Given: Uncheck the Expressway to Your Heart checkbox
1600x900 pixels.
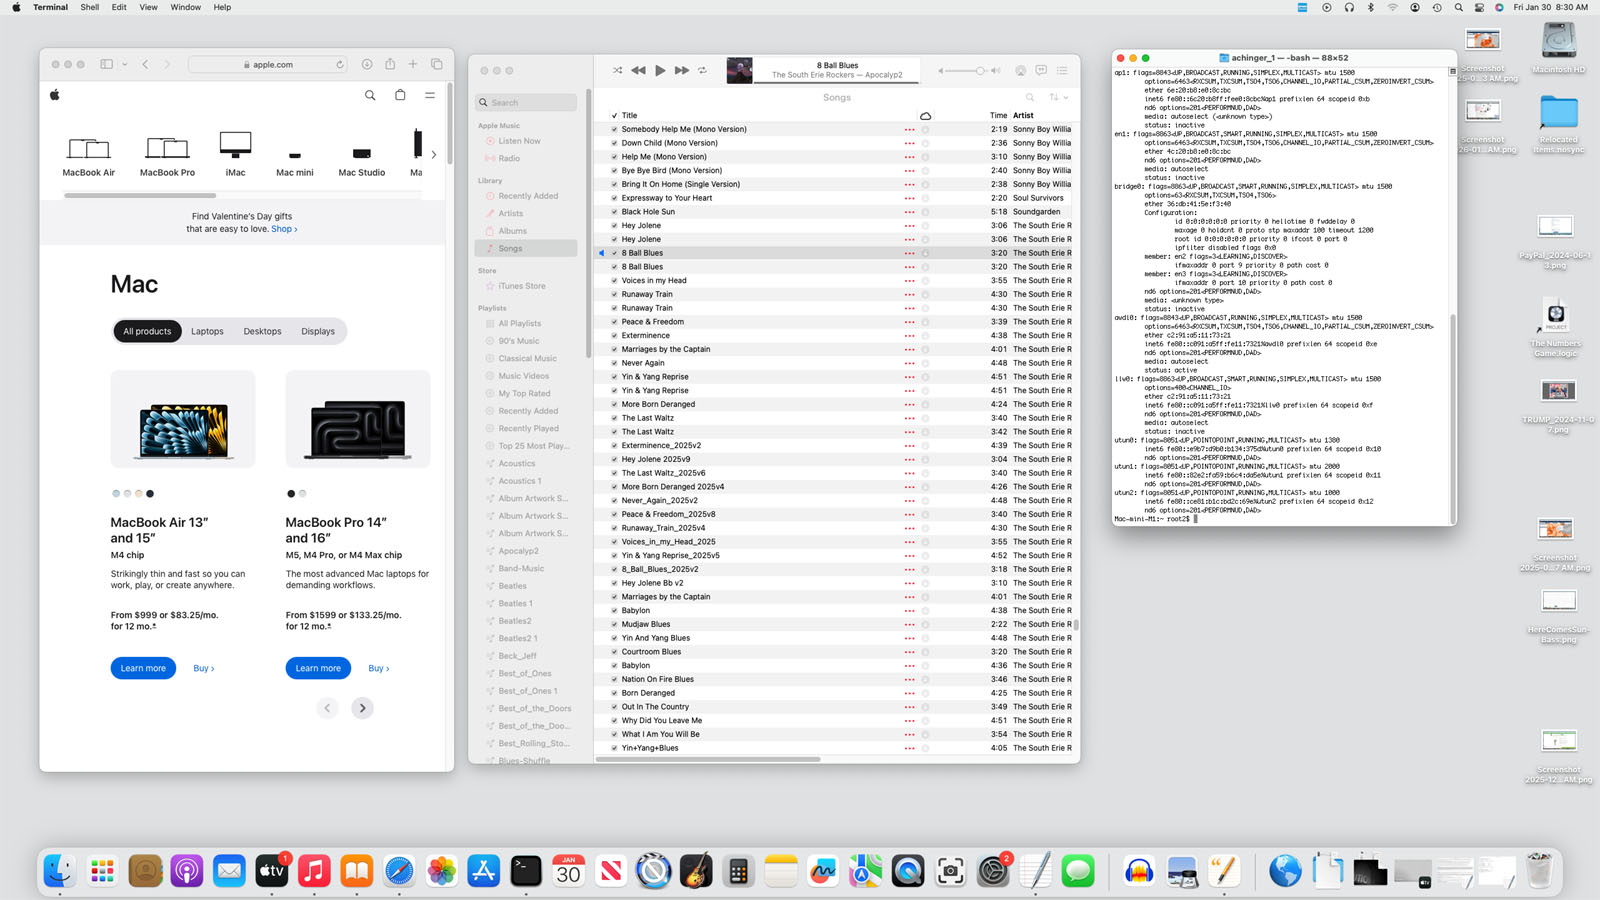Looking at the screenshot, I should coord(614,198).
